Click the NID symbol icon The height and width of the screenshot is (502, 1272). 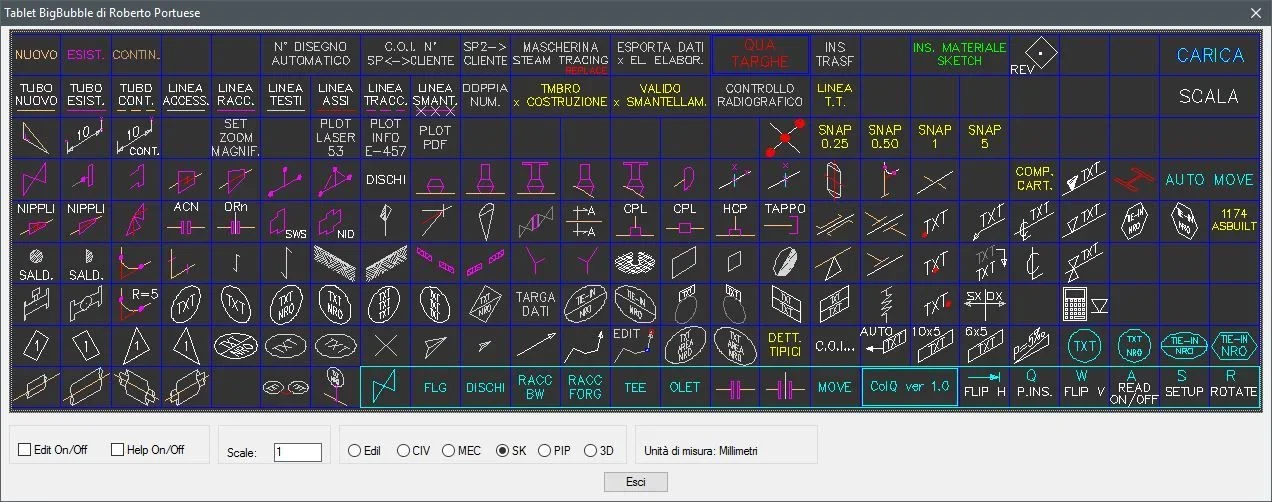click(x=336, y=219)
